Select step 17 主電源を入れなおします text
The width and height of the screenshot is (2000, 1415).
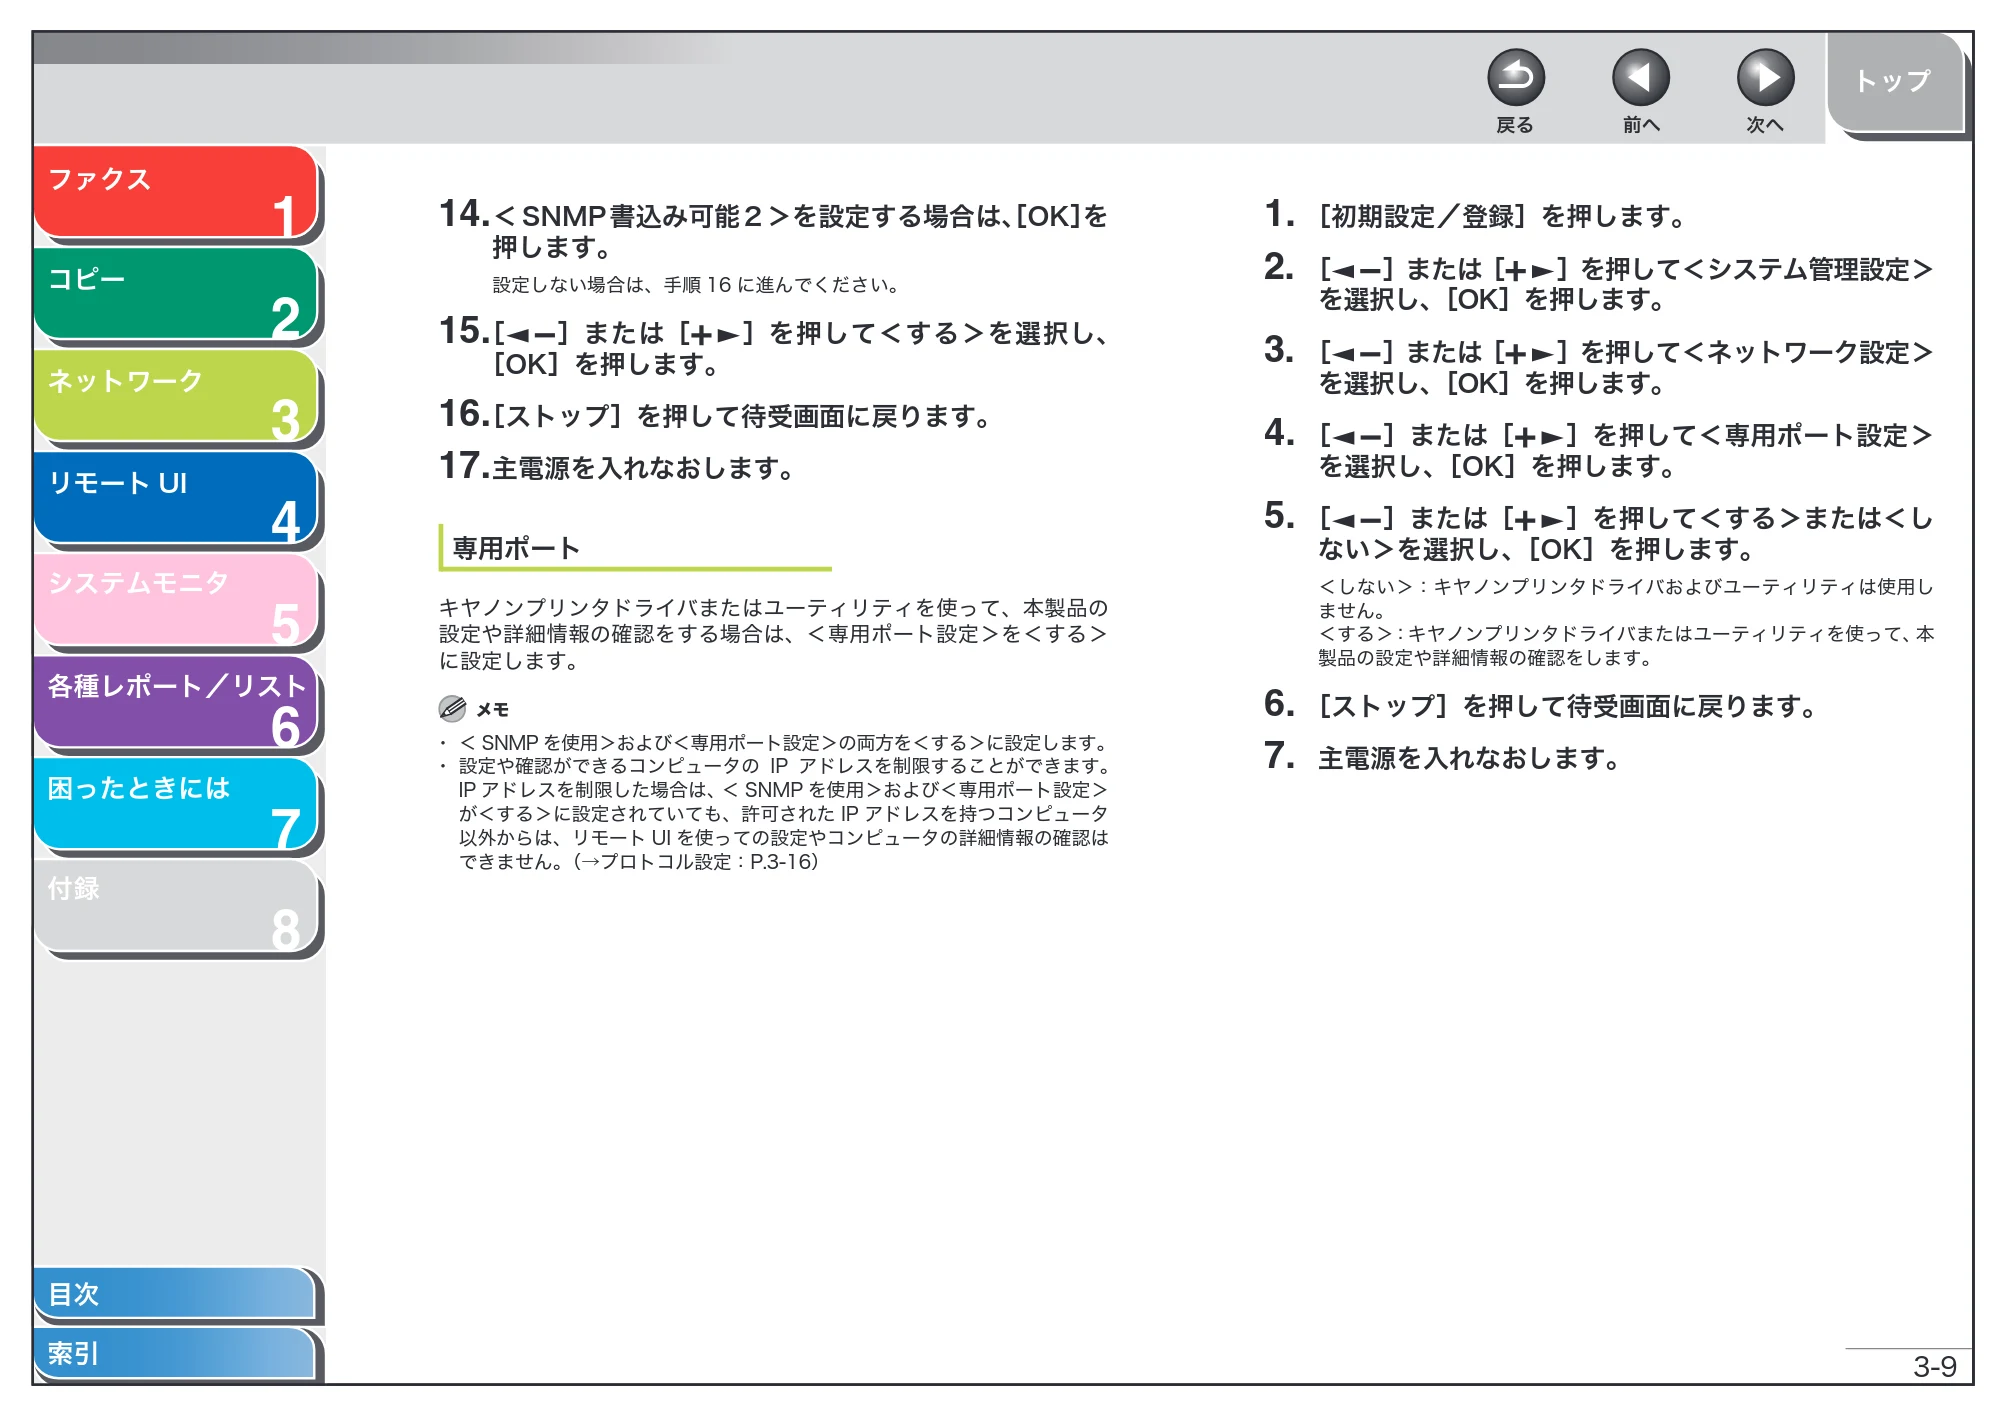point(643,468)
